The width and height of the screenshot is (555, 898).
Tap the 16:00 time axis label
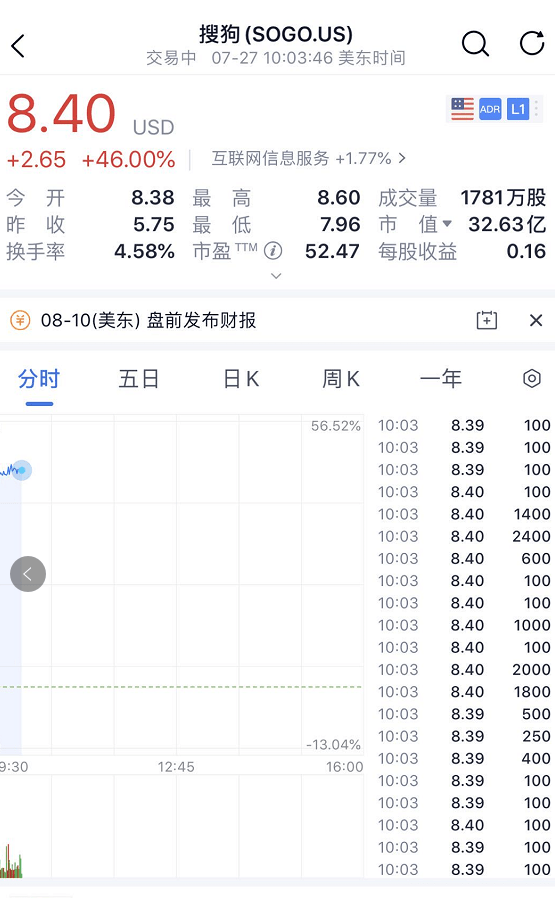click(344, 767)
